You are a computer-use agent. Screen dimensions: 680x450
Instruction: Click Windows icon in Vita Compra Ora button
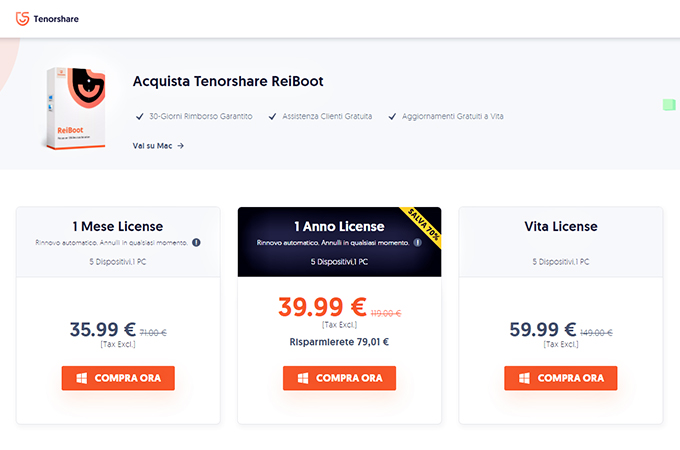tap(524, 378)
